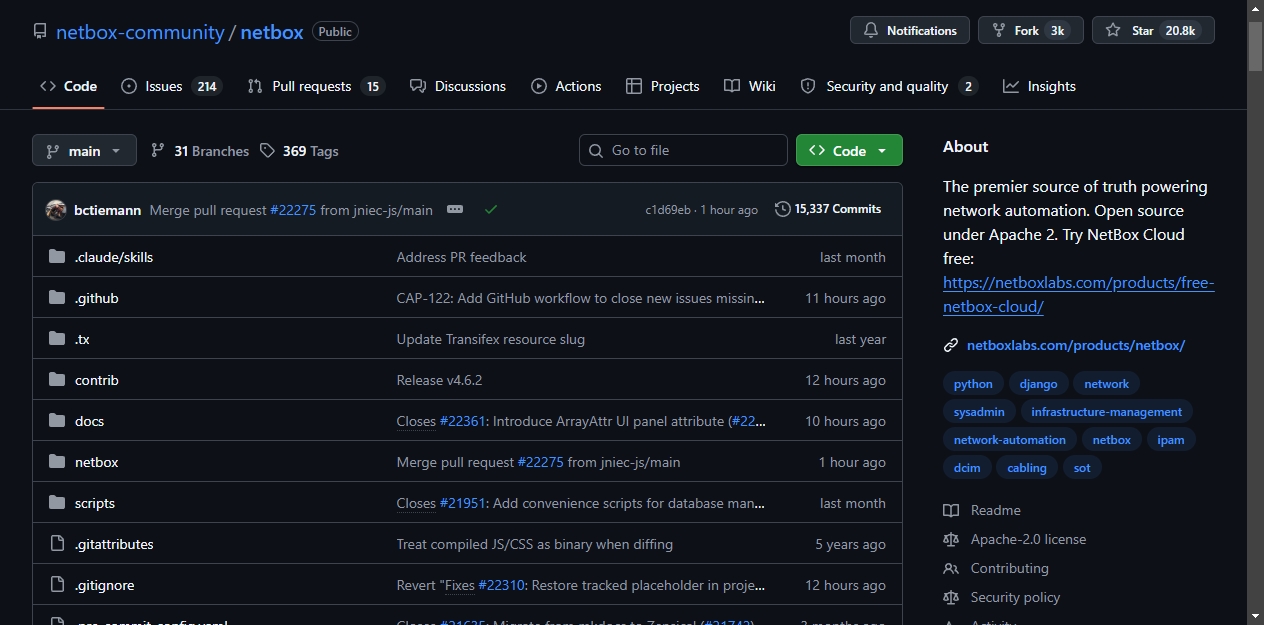Open the Contributing link
This screenshot has height=625, width=1264.
pos(996,568)
